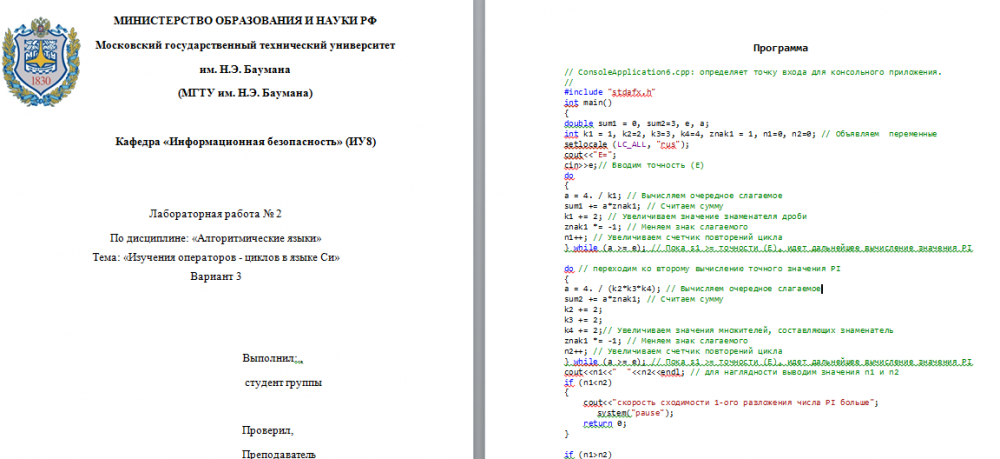Click the line 'k1 += 2;'

[x=685, y=216]
